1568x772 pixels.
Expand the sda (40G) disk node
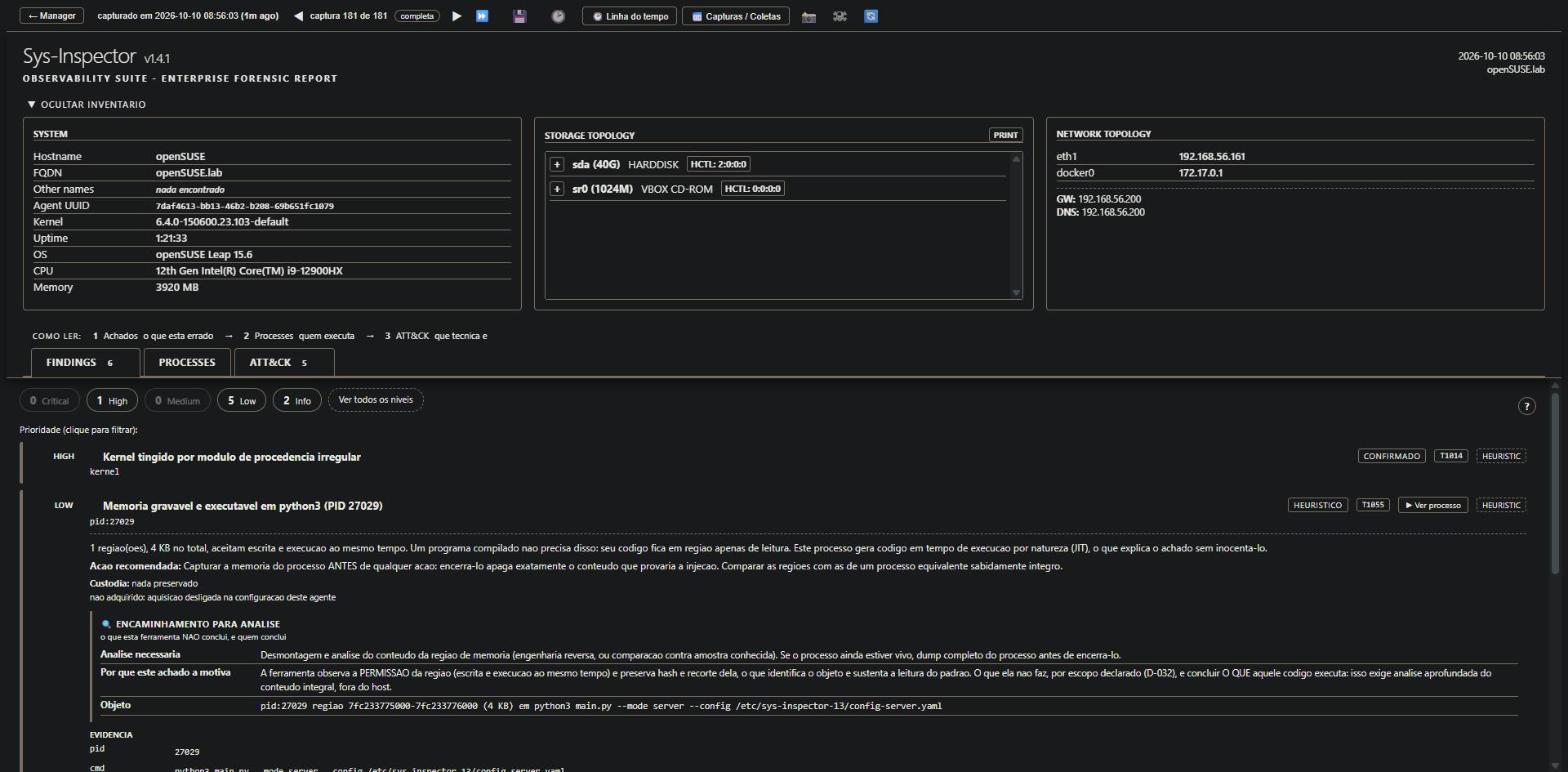557,164
